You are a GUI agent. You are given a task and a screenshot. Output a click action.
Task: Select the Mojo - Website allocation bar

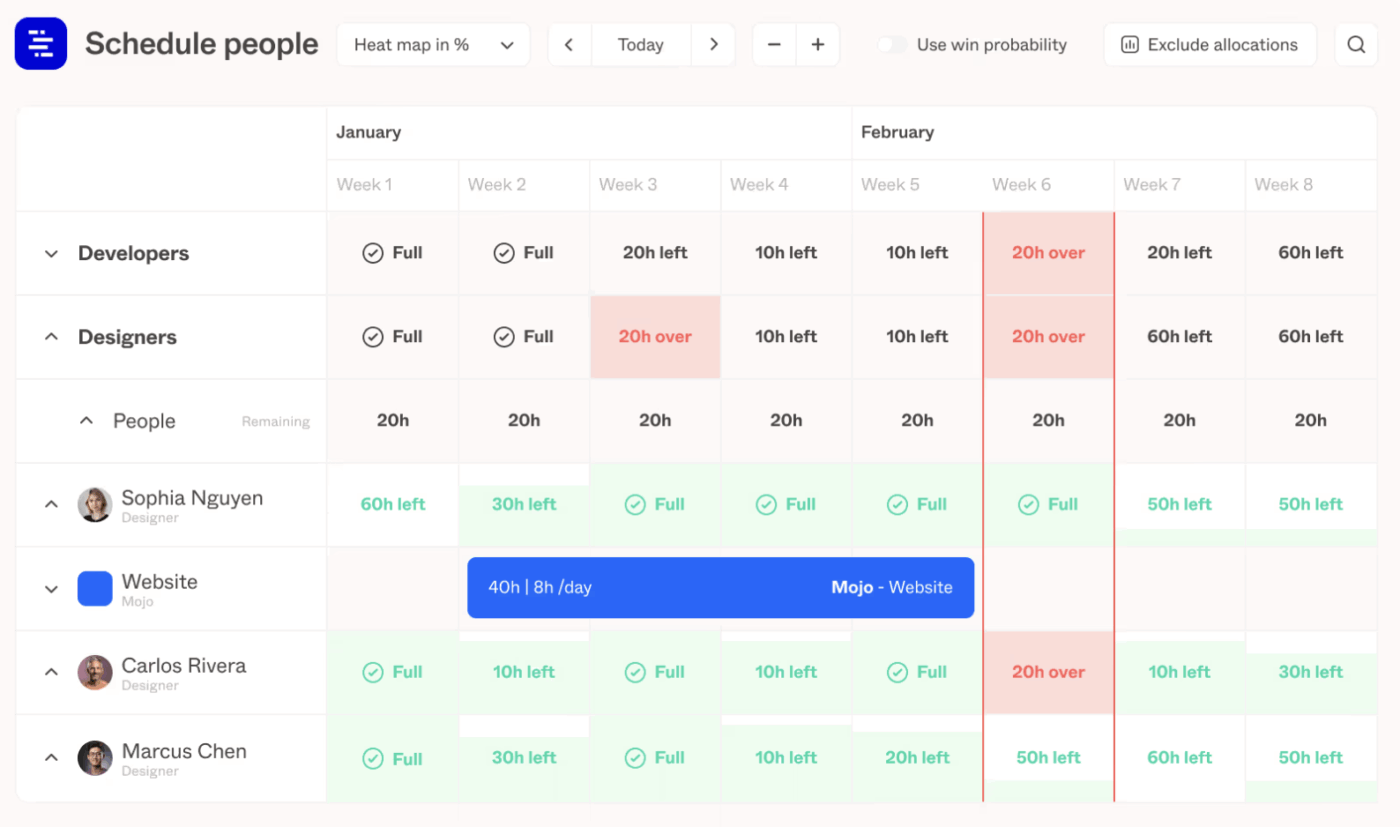click(x=720, y=588)
